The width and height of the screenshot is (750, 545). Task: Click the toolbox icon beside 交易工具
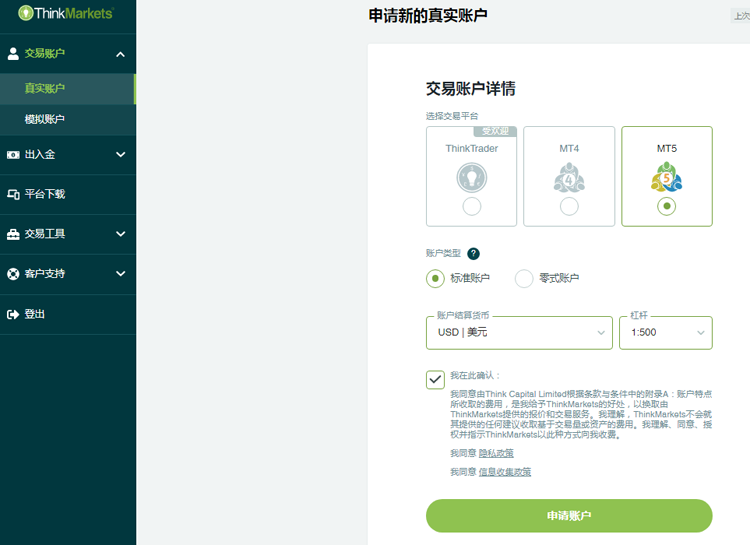(13, 234)
